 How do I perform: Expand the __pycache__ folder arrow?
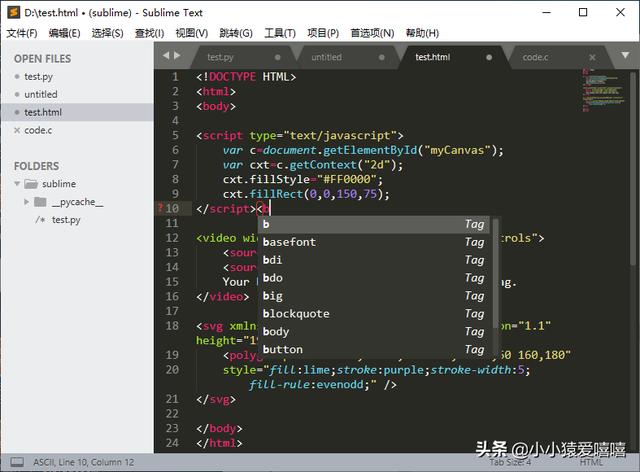click(26, 202)
